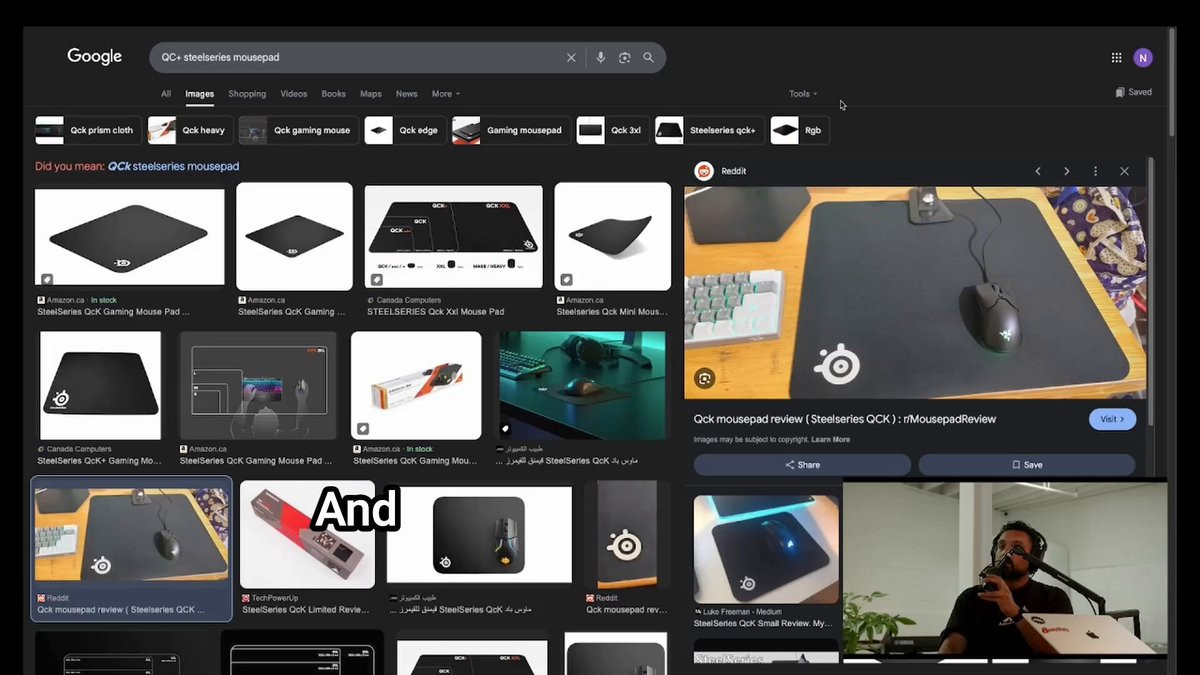Click the Share button
Image resolution: width=1200 pixels, height=675 pixels.
[x=802, y=465]
